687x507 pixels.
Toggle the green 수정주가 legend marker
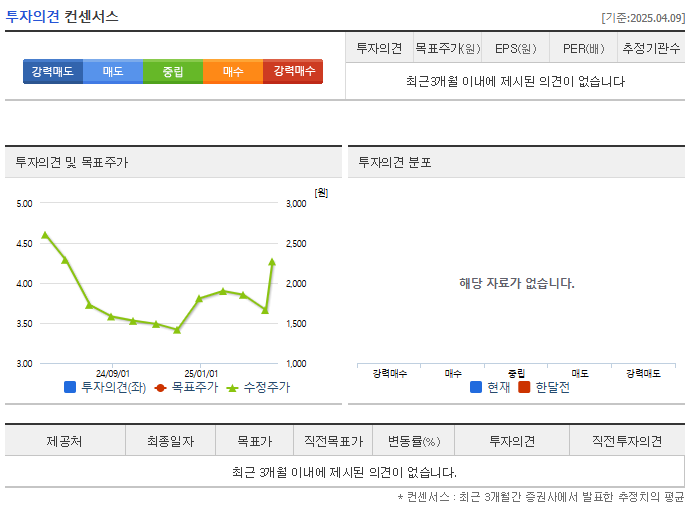tap(232, 388)
